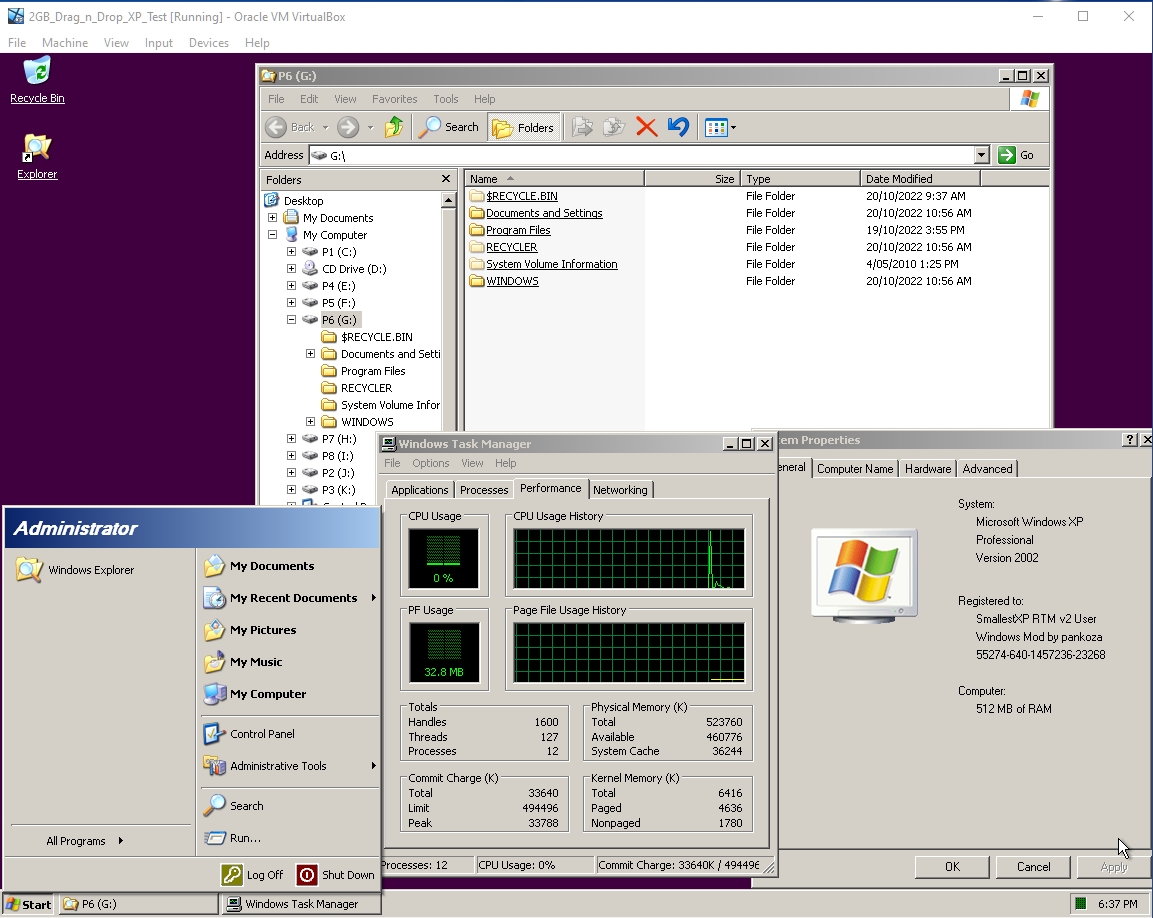Expand the P1 (C:) drive node
Screen dimensions: 1153x918
click(x=292, y=252)
